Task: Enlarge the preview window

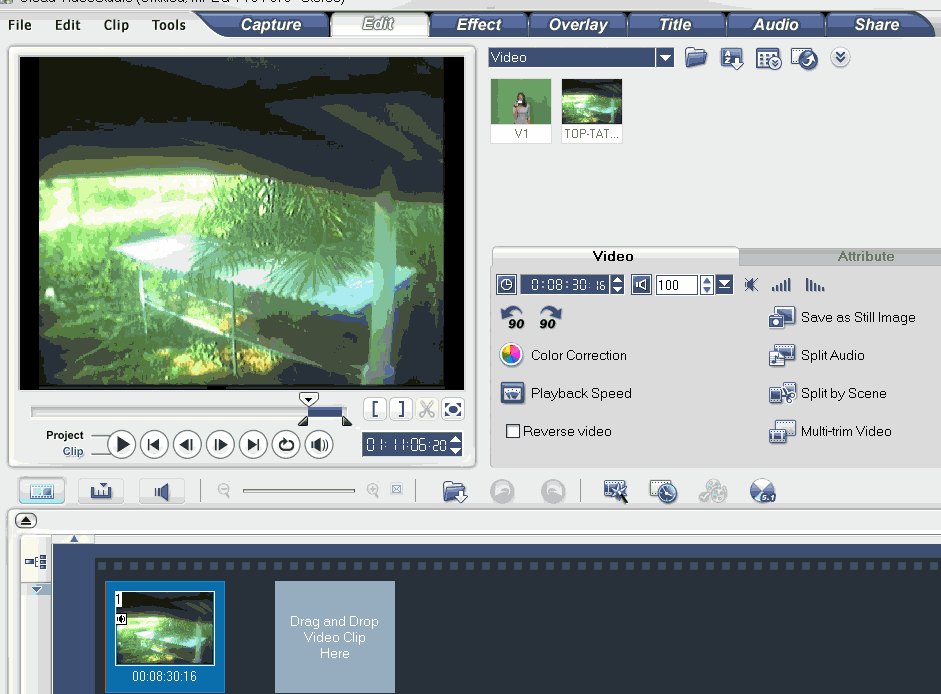Action: pos(453,409)
